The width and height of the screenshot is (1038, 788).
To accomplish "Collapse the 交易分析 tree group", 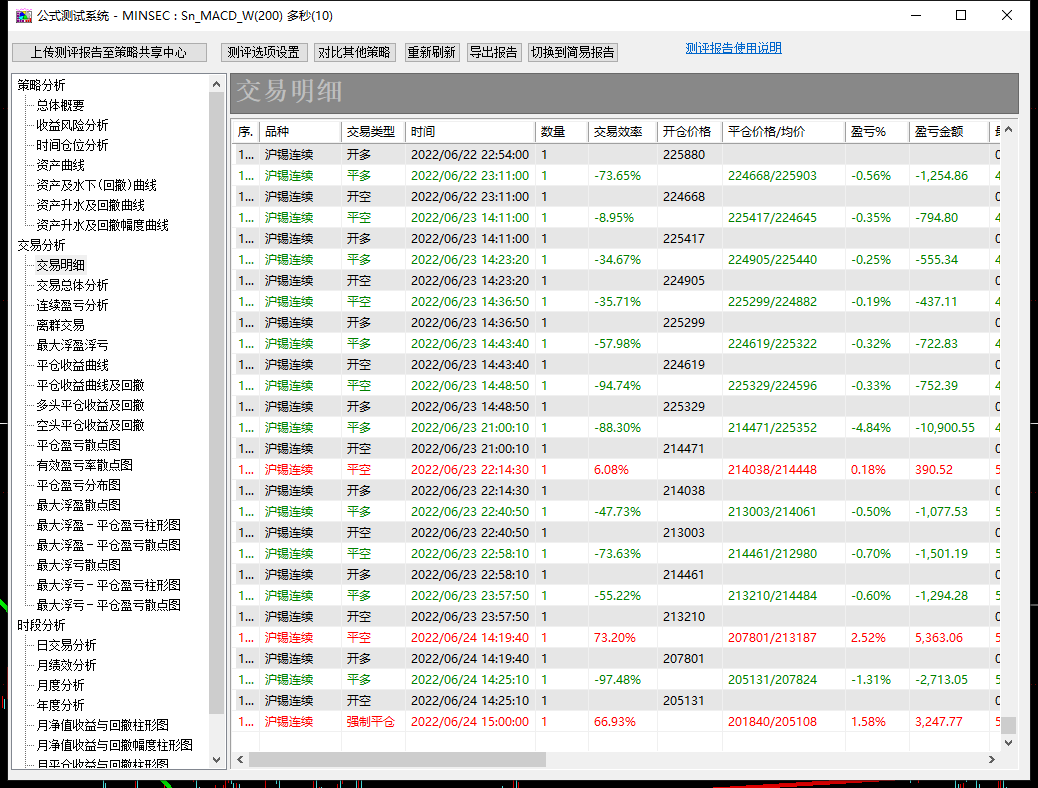I will point(41,245).
